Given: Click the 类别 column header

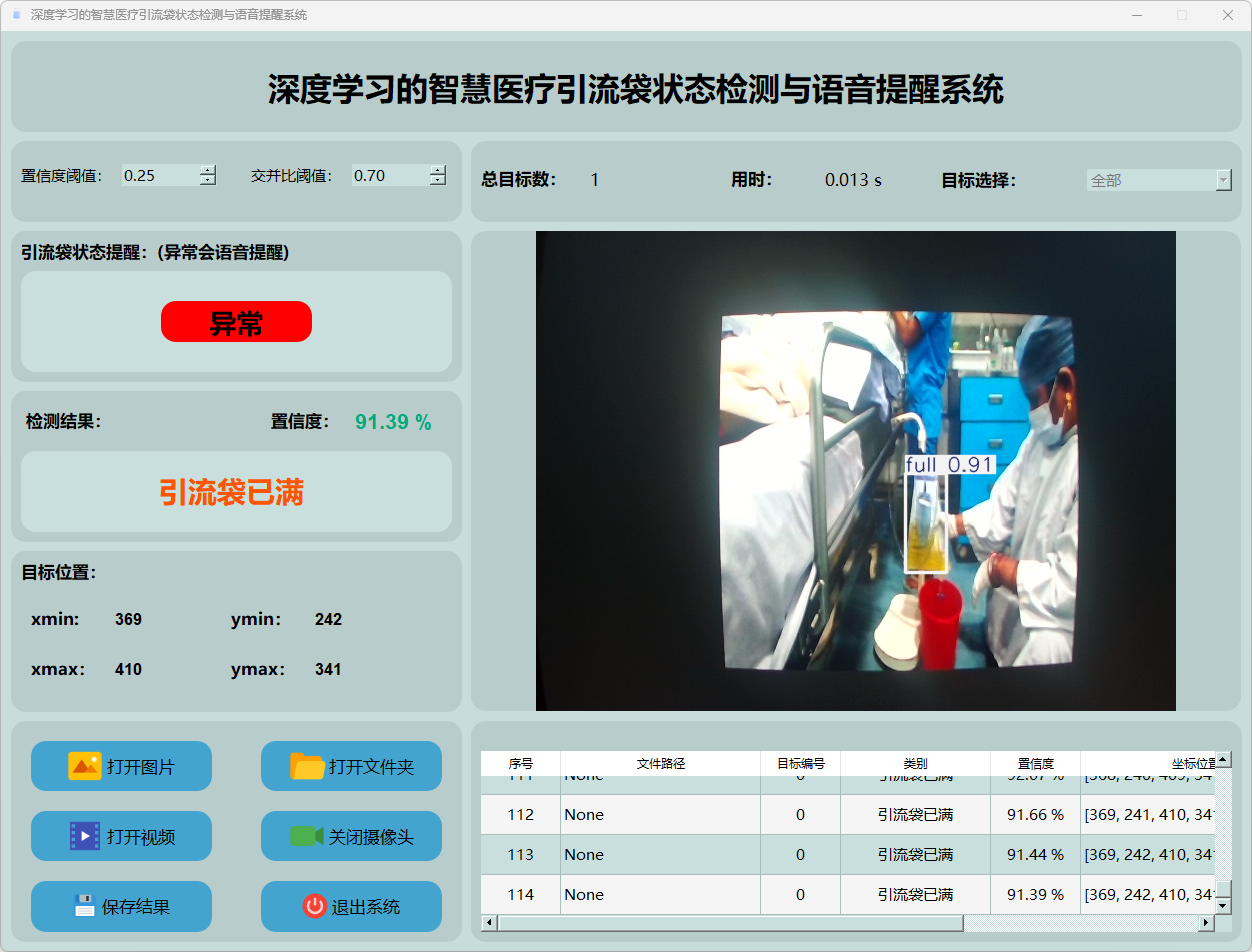Looking at the screenshot, I should pyautogui.click(x=915, y=763).
